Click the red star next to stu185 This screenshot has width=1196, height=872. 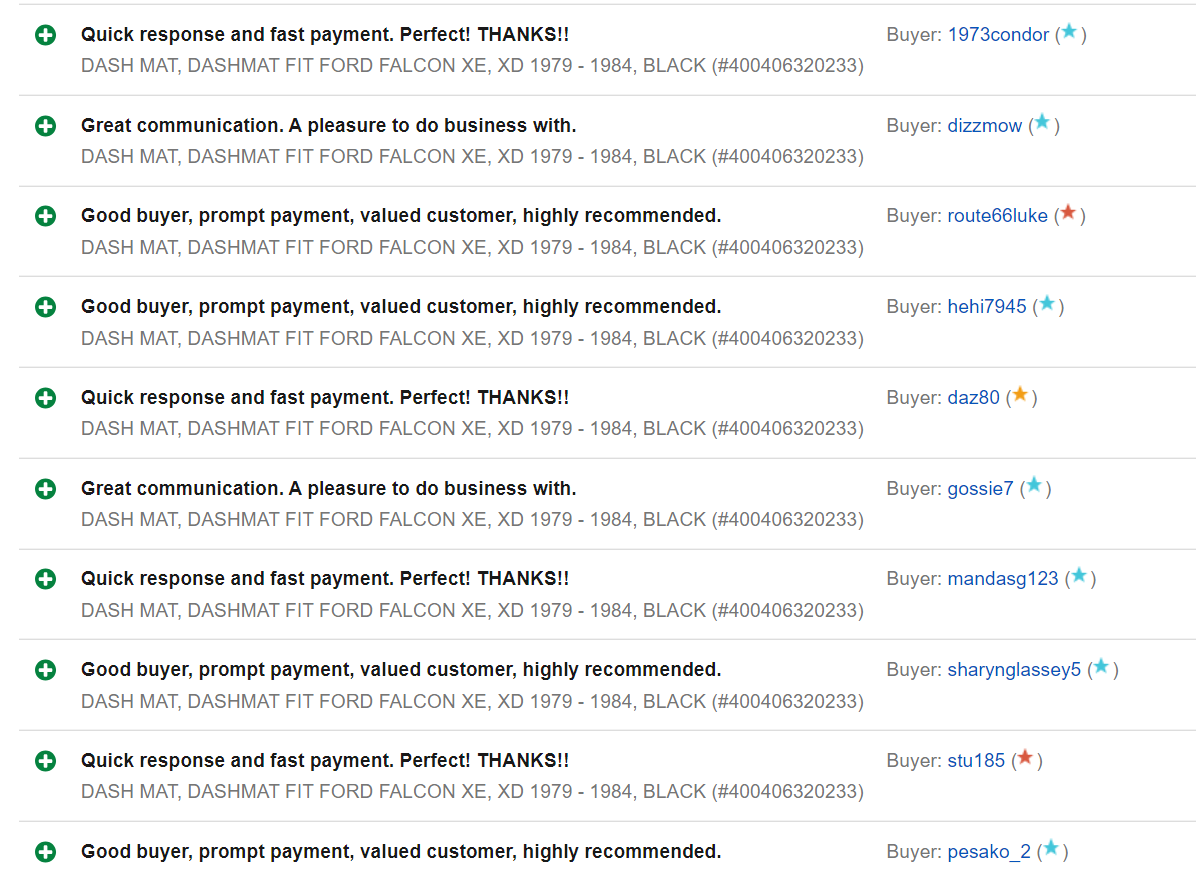pyautogui.click(x=1026, y=758)
